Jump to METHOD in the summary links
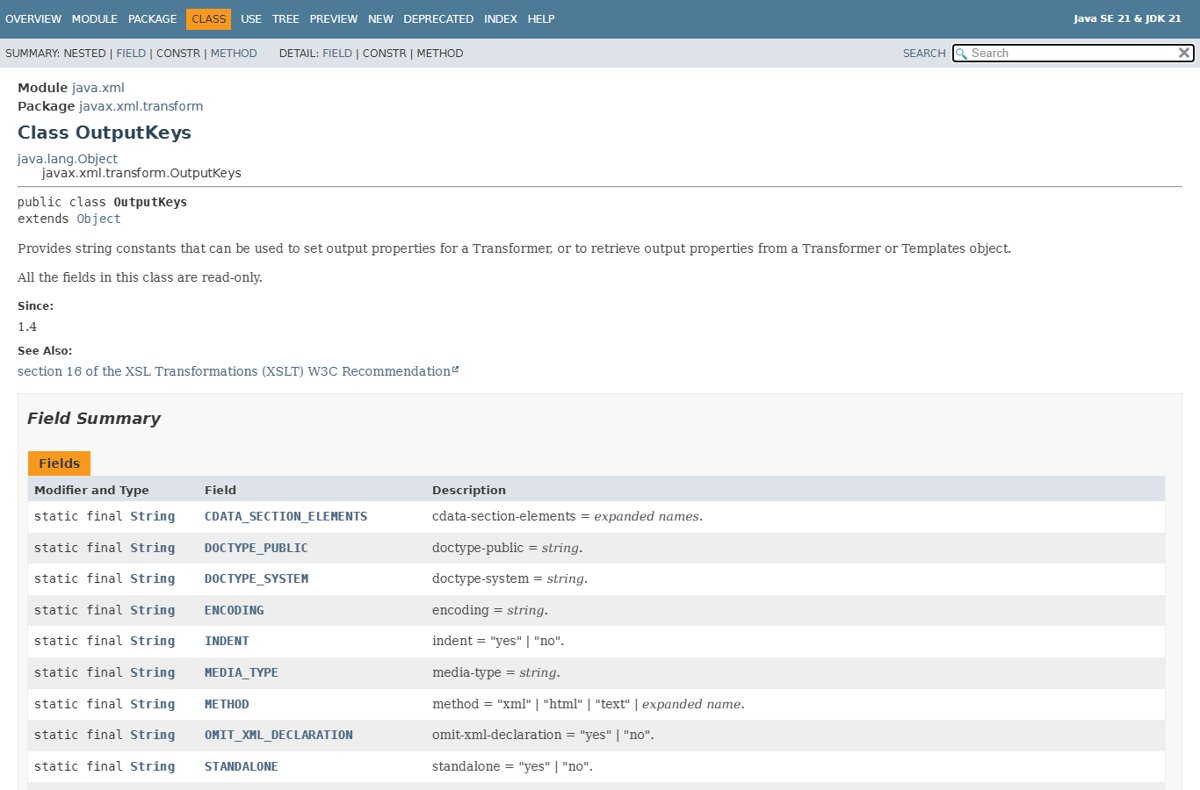 233,53
